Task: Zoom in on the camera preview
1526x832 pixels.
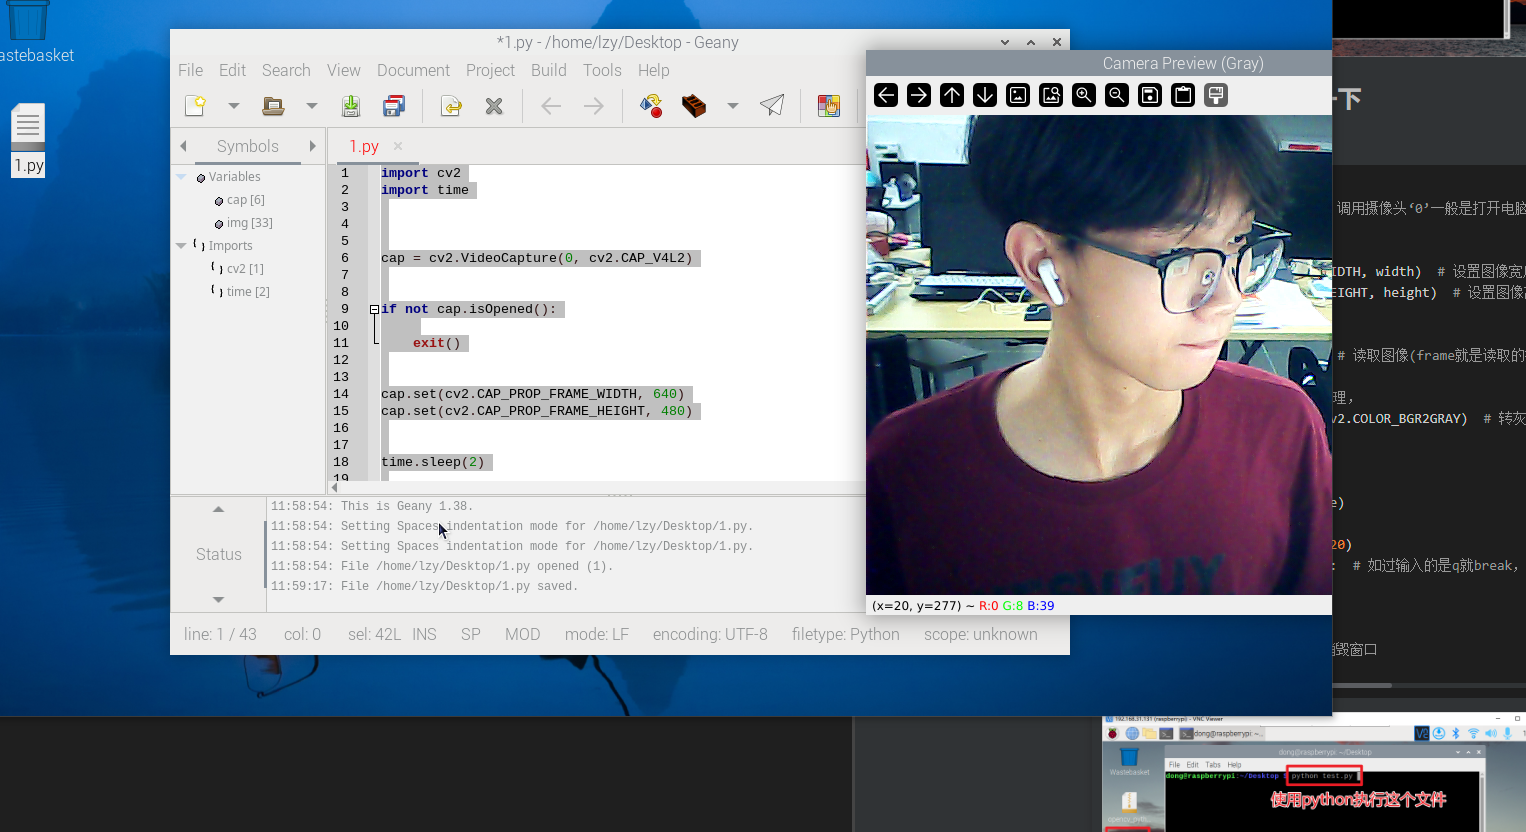Action: [x=1083, y=95]
